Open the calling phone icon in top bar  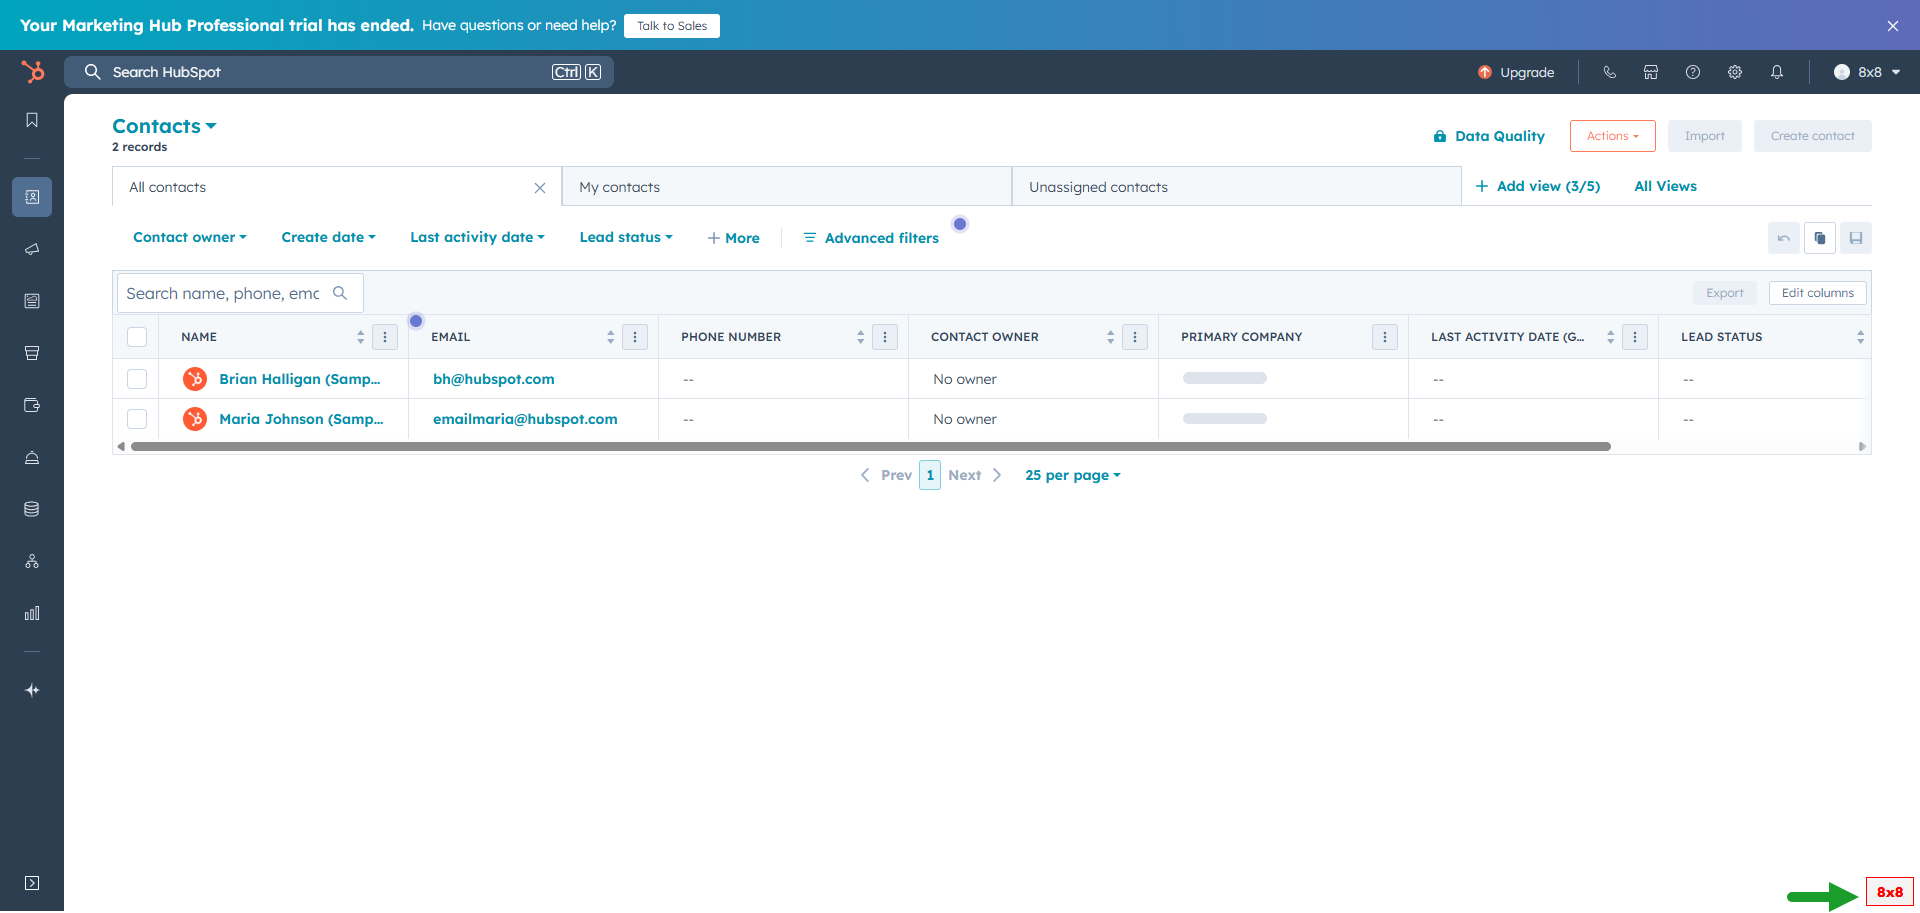1609,72
